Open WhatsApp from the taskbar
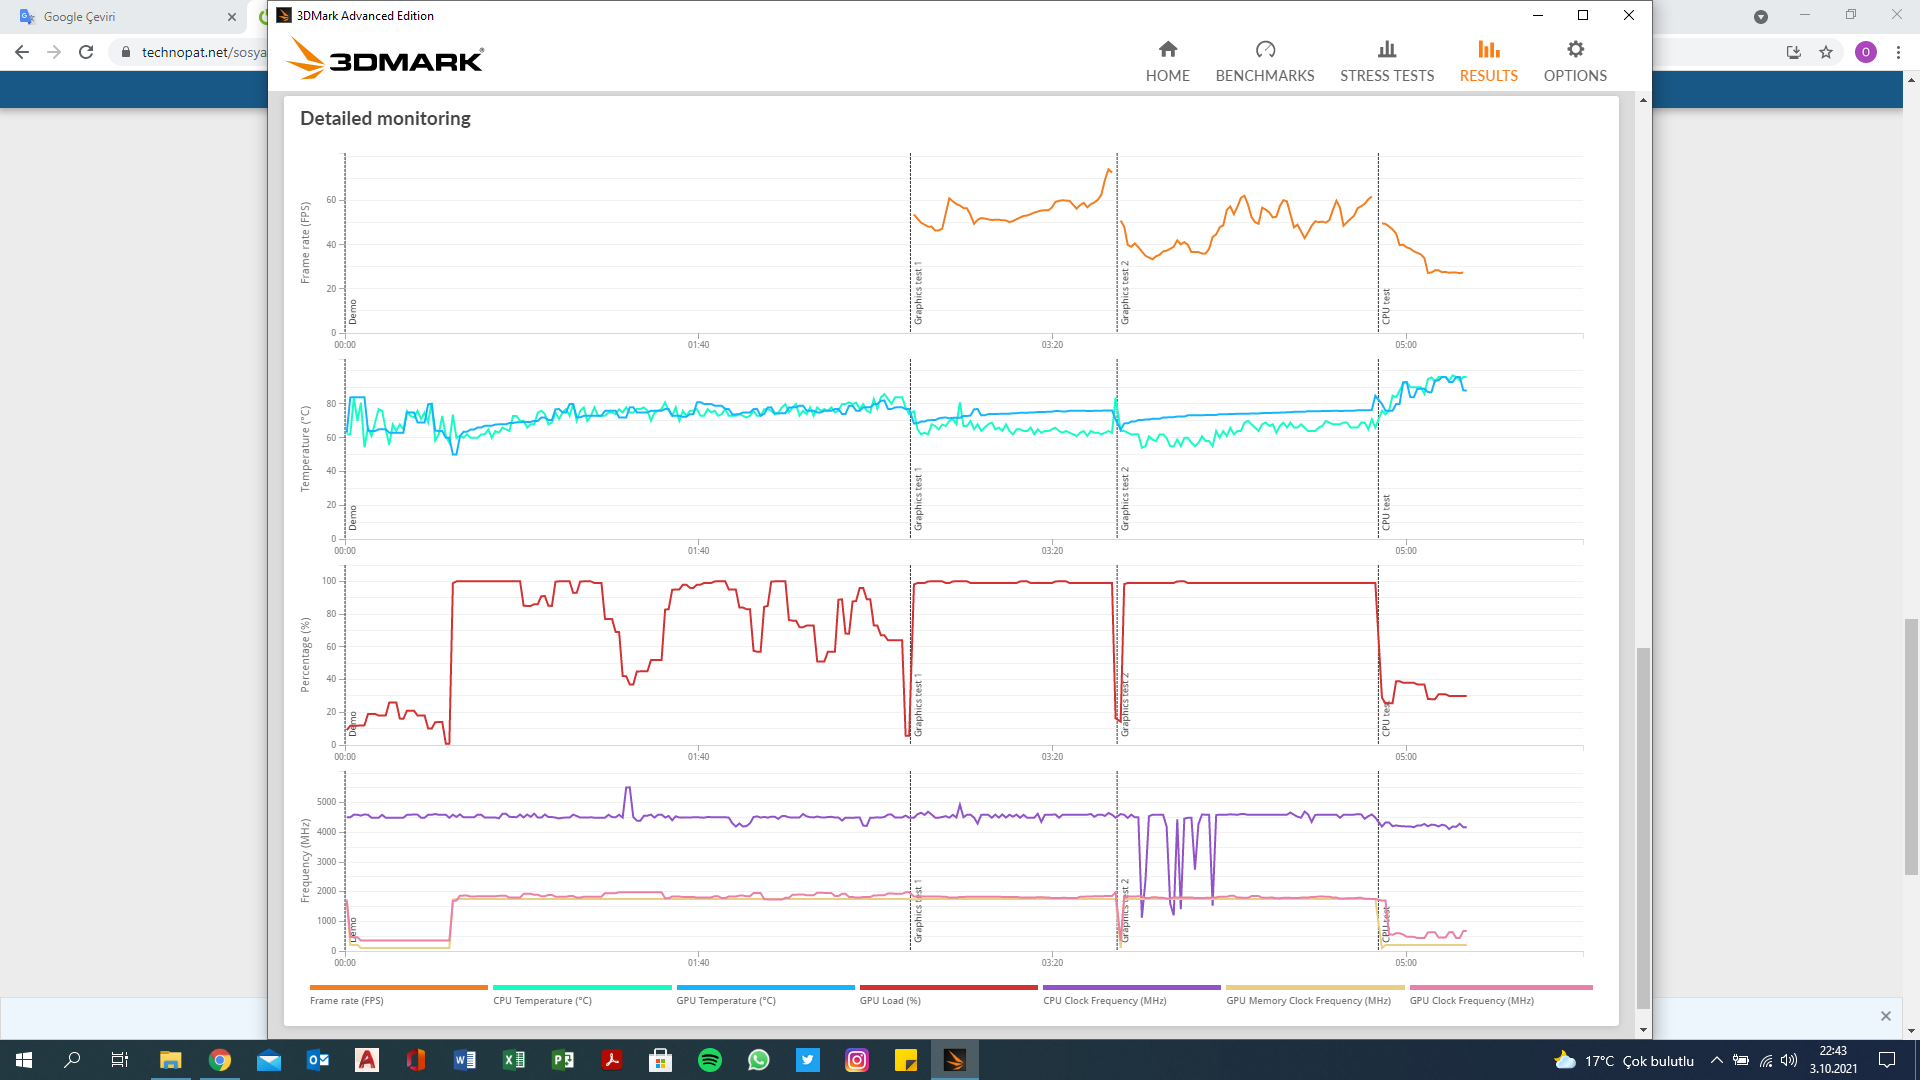This screenshot has width=1920, height=1080. pyautogui.click(x=759, y=1060)
